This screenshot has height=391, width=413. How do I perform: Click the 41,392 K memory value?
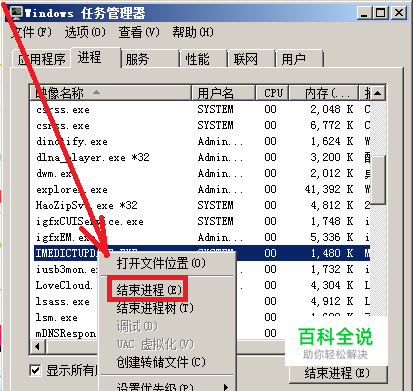329,189
